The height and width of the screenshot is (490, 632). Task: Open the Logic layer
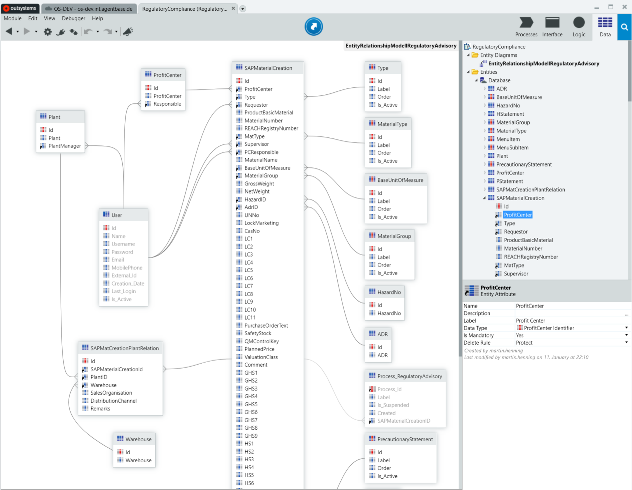pos(579,25)
